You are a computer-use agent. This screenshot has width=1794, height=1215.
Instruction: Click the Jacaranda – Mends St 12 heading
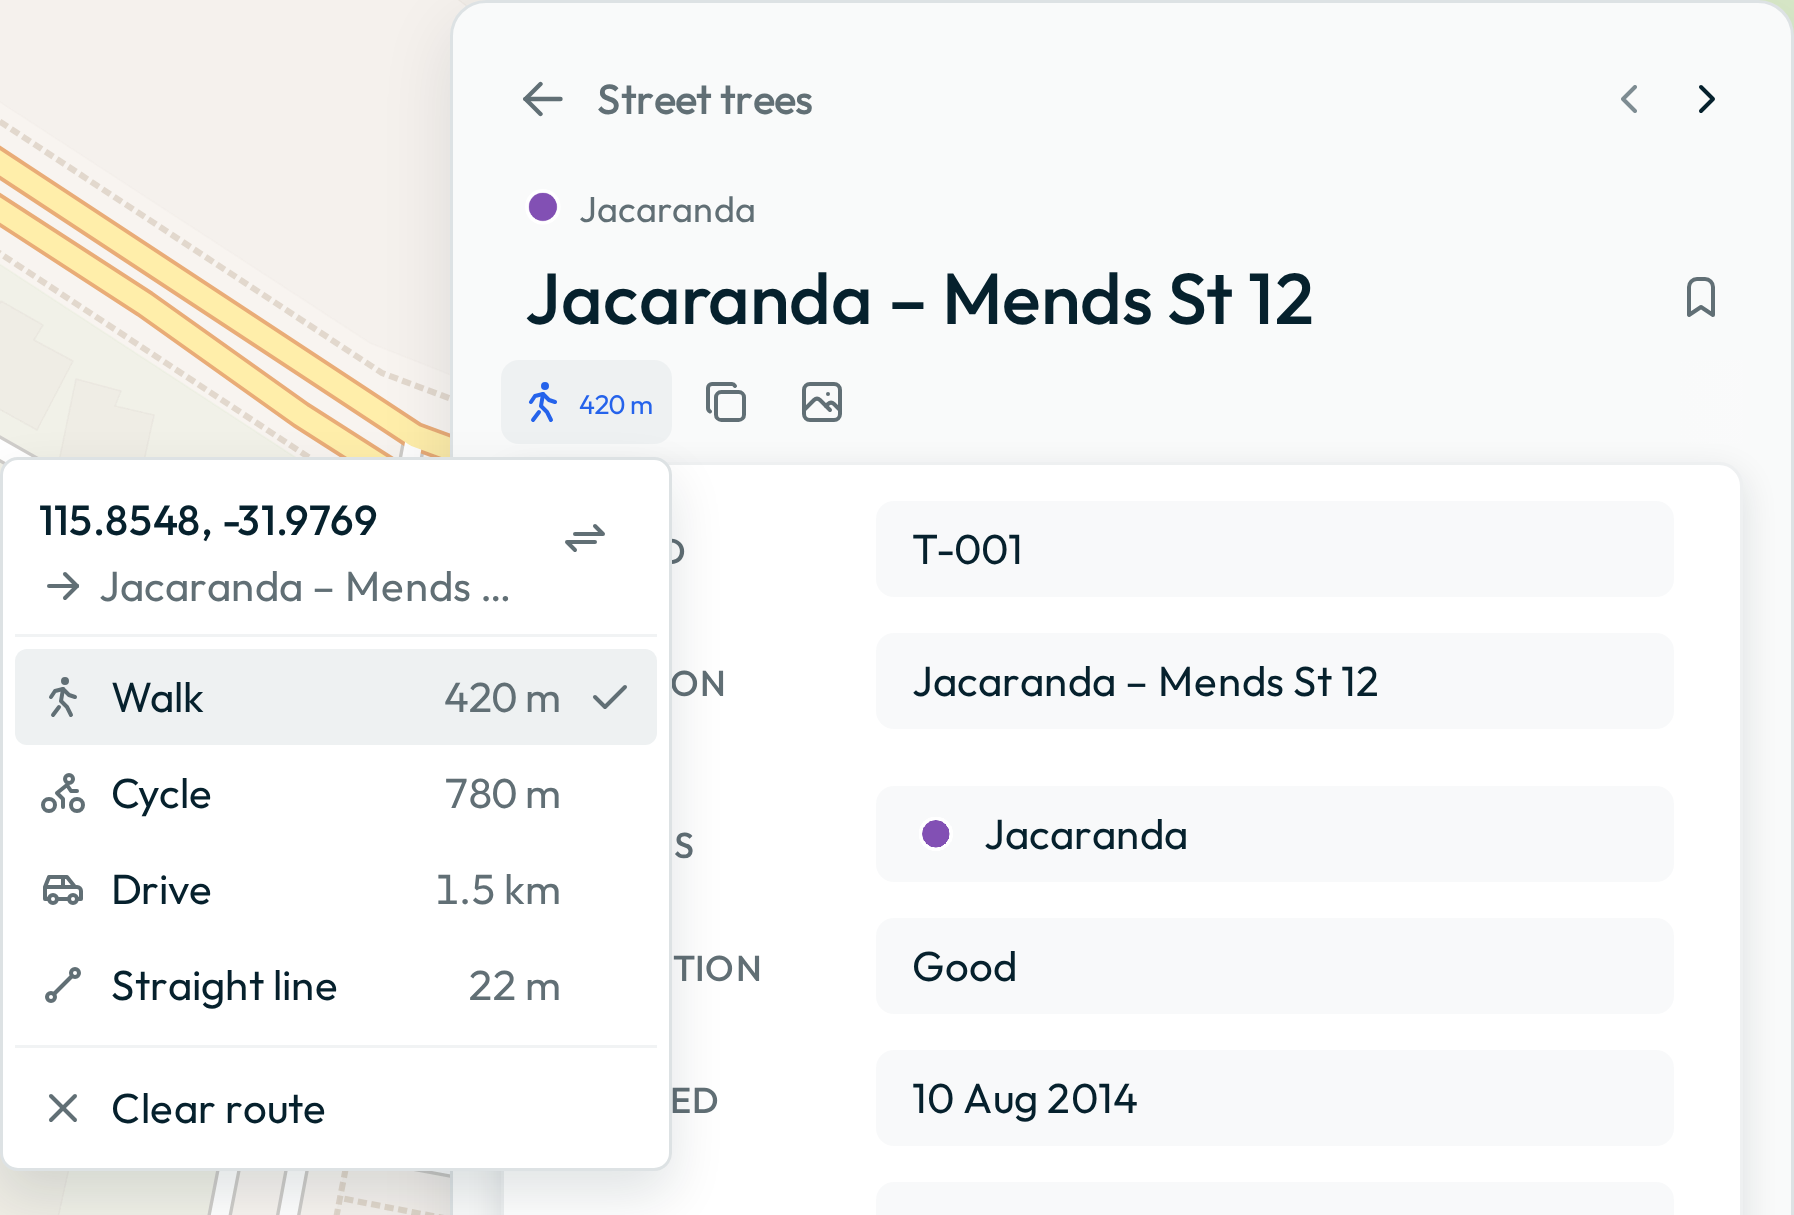click(x=920, y=299)
